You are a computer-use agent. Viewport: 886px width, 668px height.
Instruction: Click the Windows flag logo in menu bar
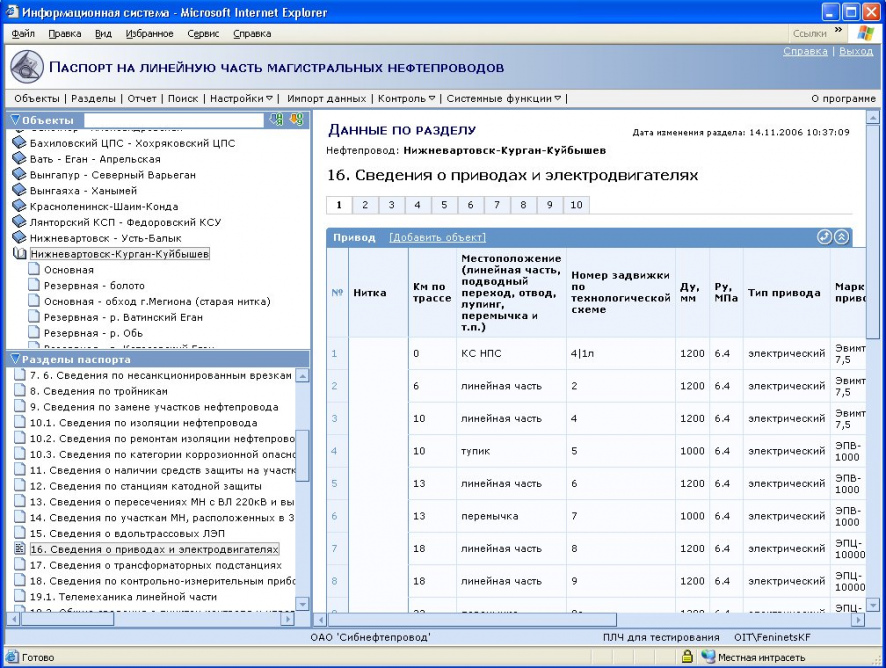(865, 33)
